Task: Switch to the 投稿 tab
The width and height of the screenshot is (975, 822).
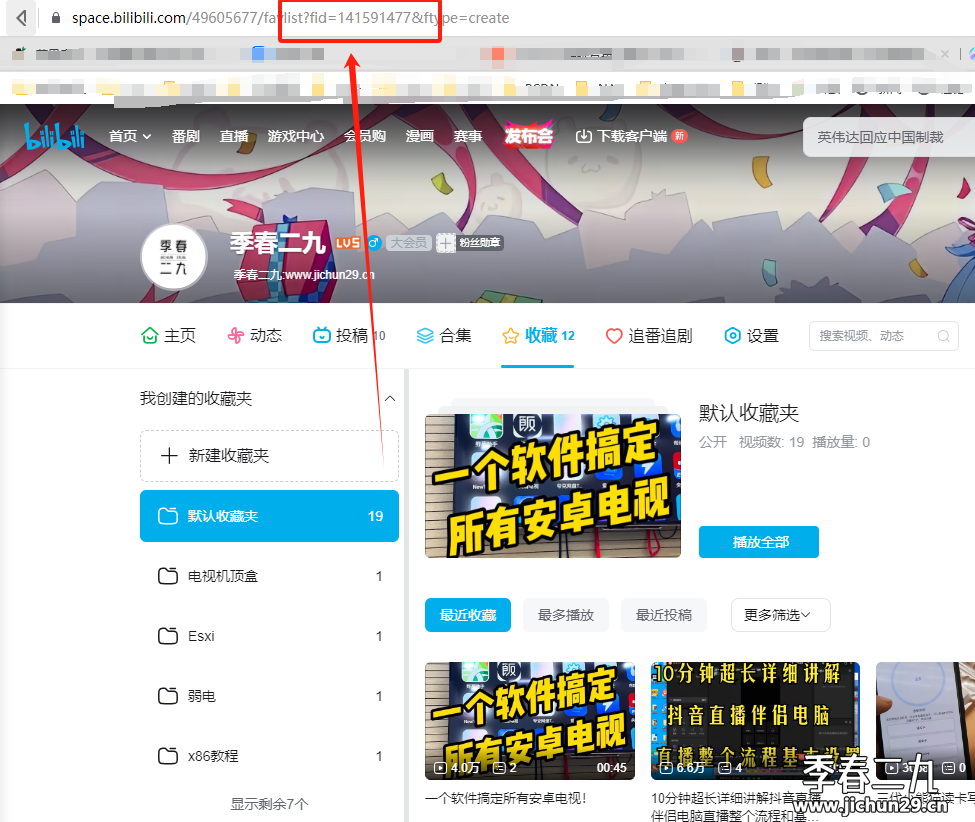Action: [348, 336]
